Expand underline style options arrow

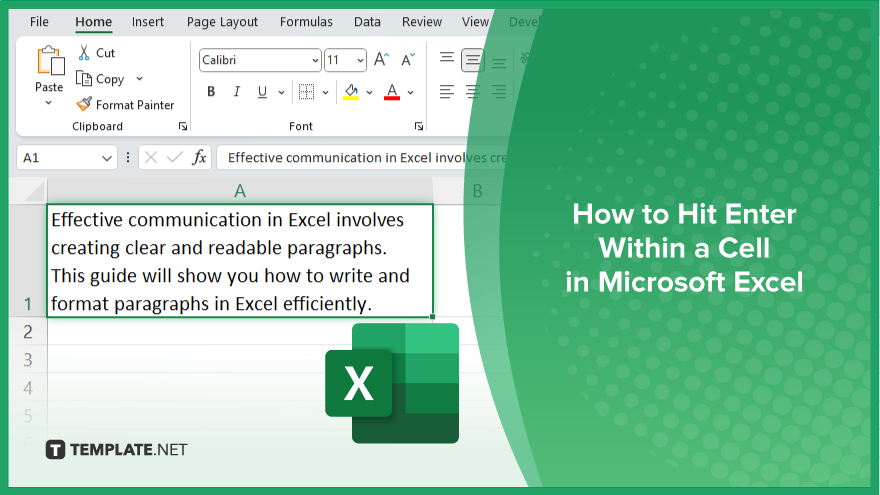click(281, 93)
